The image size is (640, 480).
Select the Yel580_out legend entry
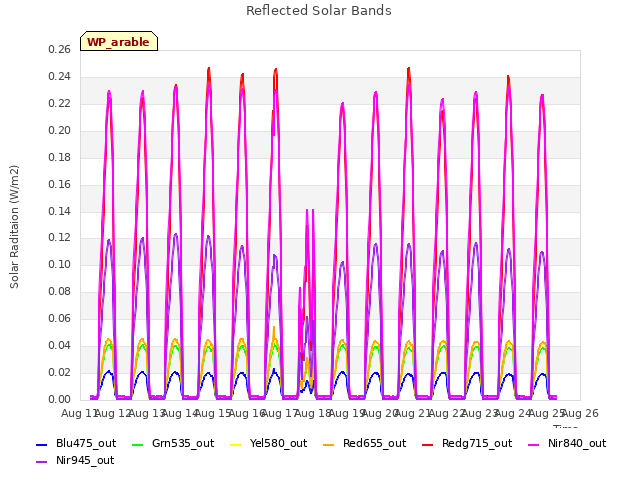tap(269, 443)
